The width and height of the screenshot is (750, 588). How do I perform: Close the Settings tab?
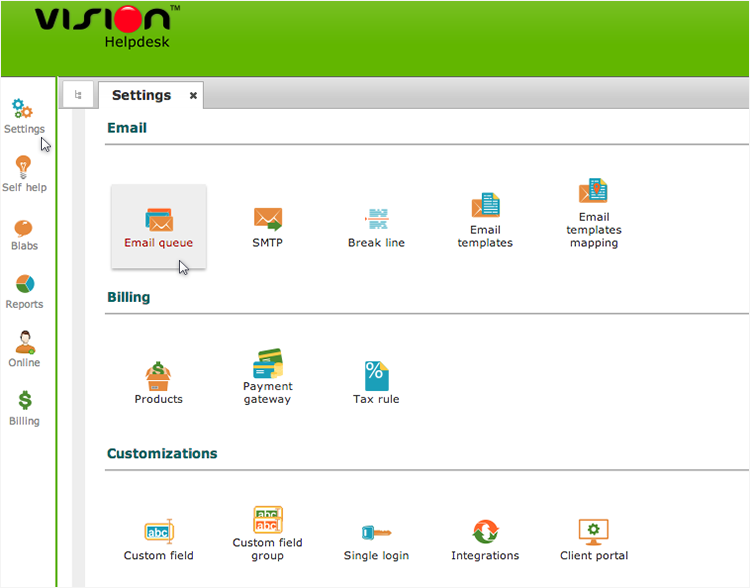point(193,96)
